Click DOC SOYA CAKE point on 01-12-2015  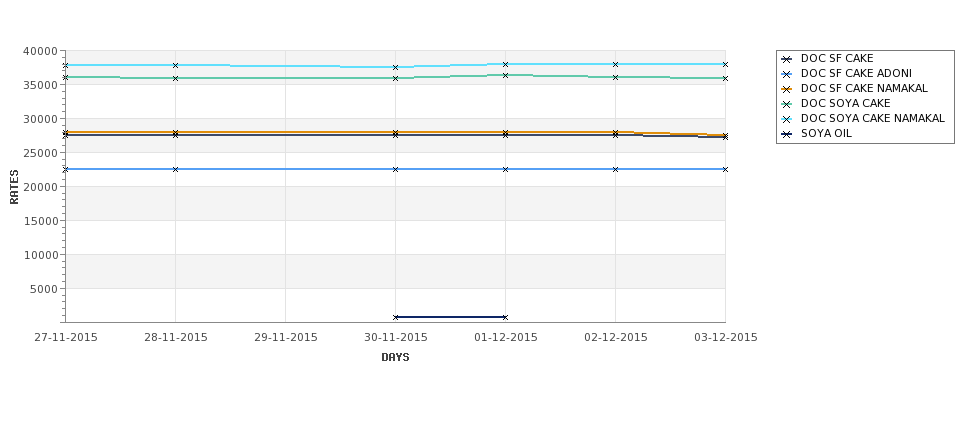[x=505, y=75]
